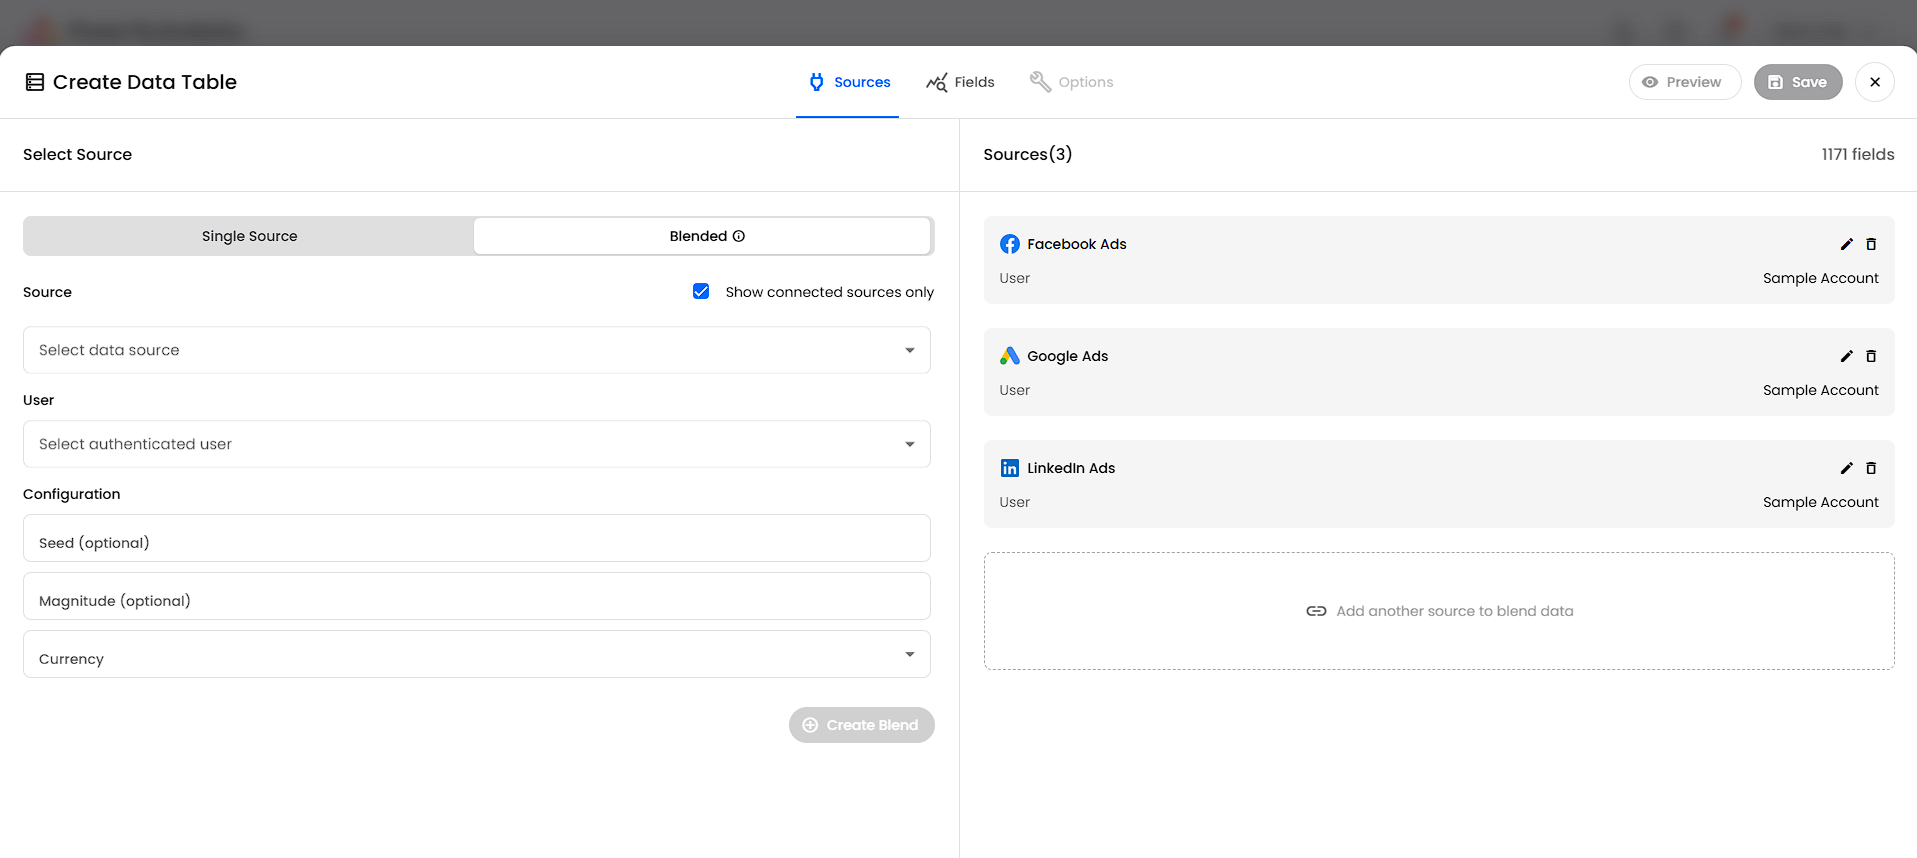Click the edit pencil for Facebook Ads
1917x858 pixels.
click(x=1846, y=244)
